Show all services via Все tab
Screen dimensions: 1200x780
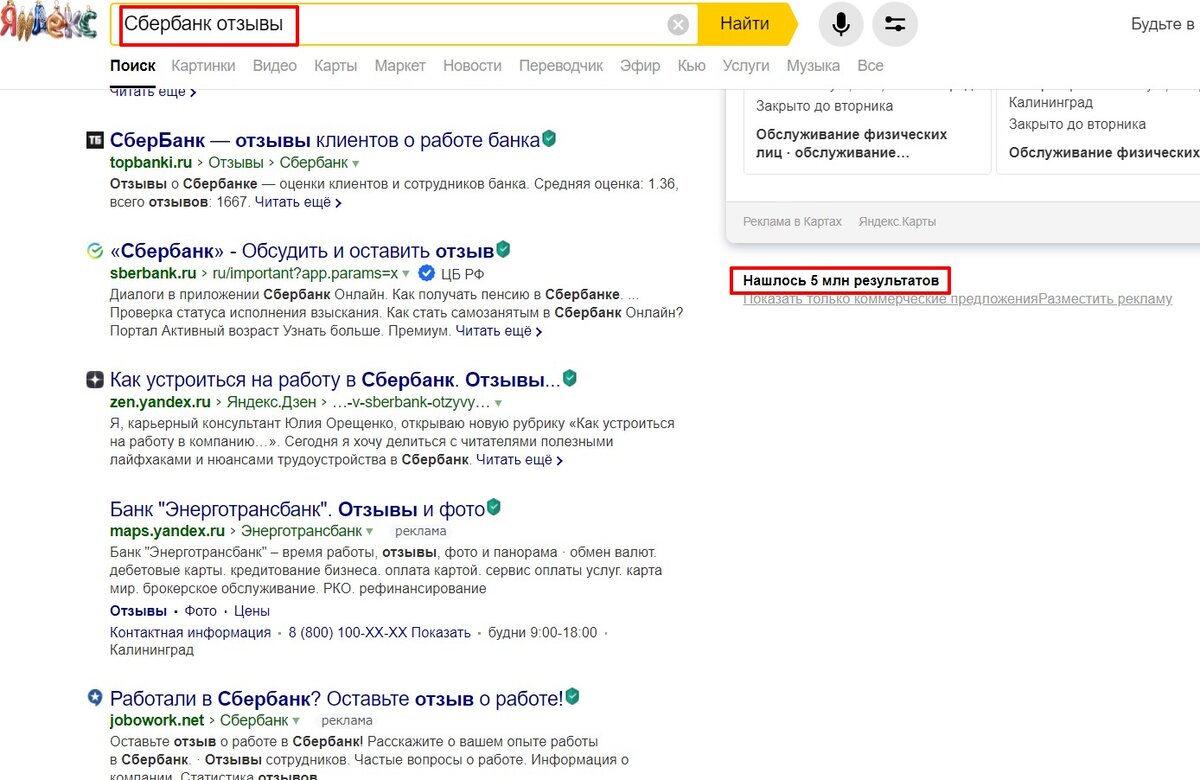coord(870,65)
